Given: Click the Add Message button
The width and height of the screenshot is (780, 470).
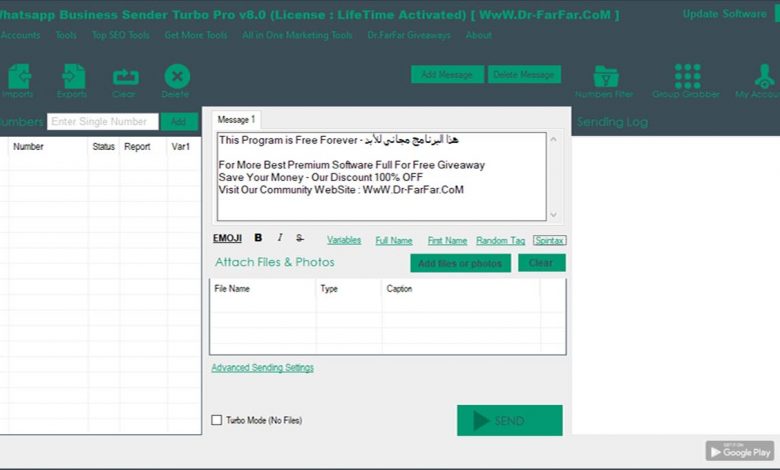Looking at the screenshot, I should (x=447, y=75).
